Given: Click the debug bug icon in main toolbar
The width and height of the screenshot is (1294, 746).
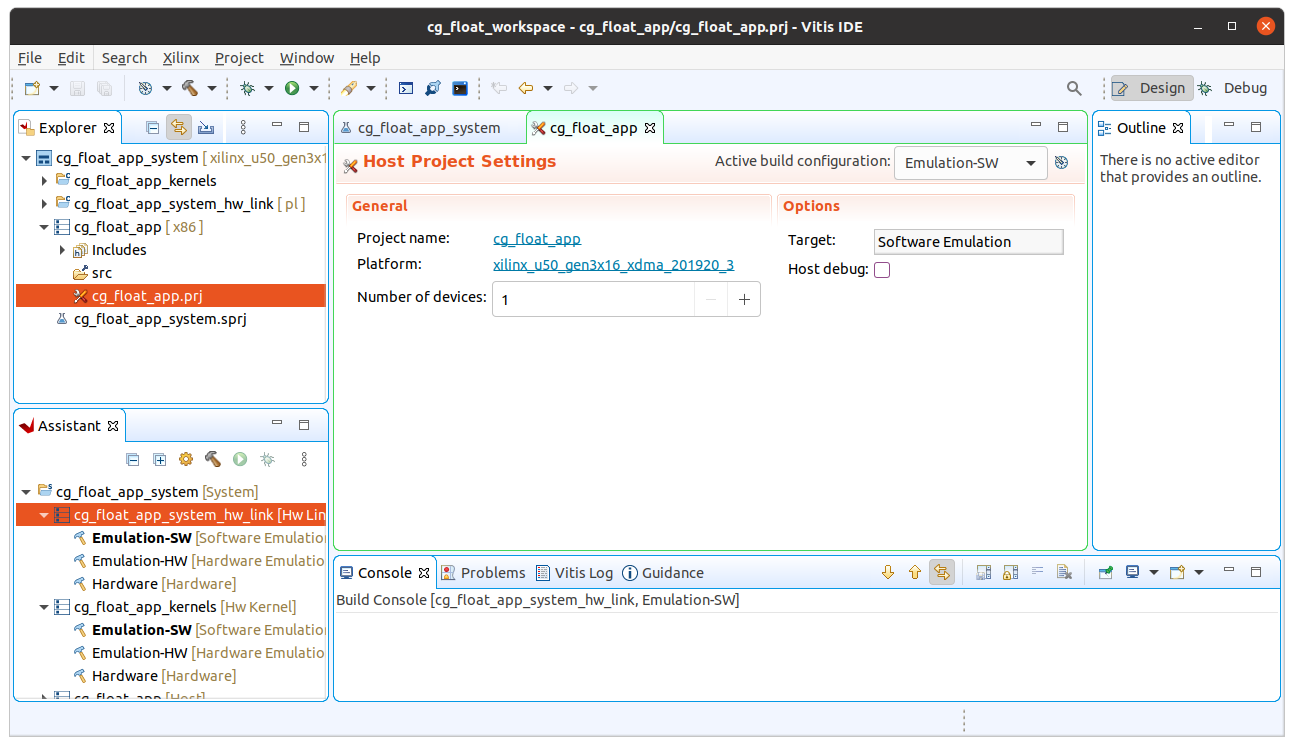Looking at the screenshot, I should [x=247, y=88].
